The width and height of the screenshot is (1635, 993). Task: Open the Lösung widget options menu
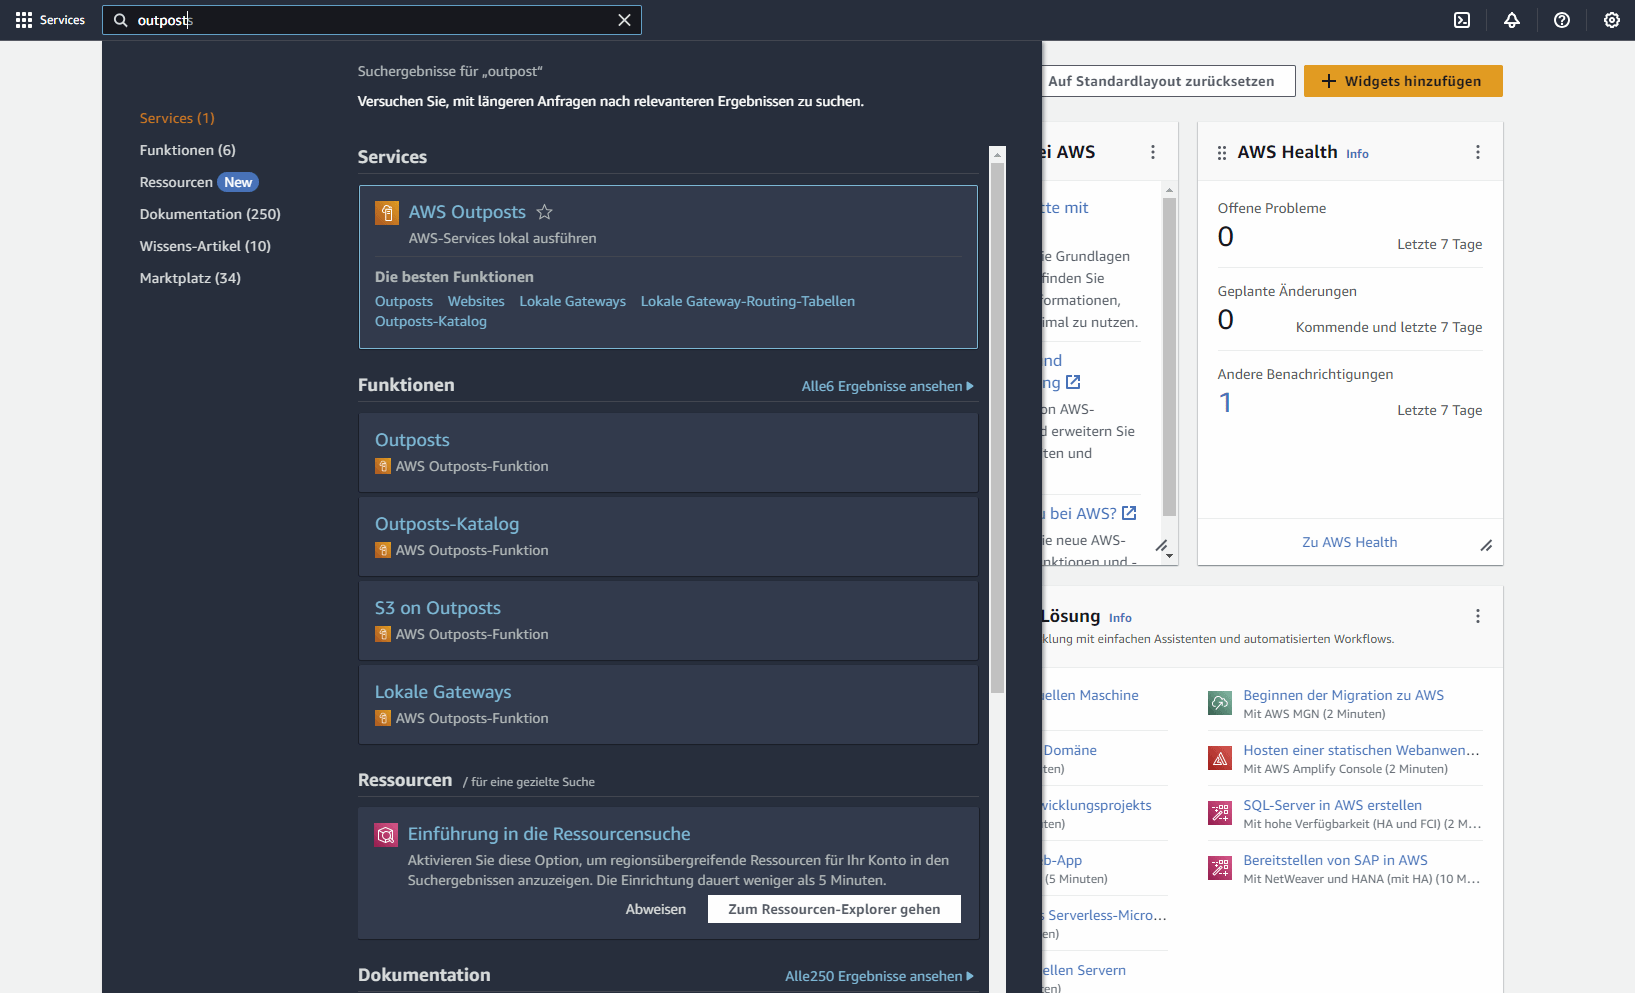(1478, 616)
